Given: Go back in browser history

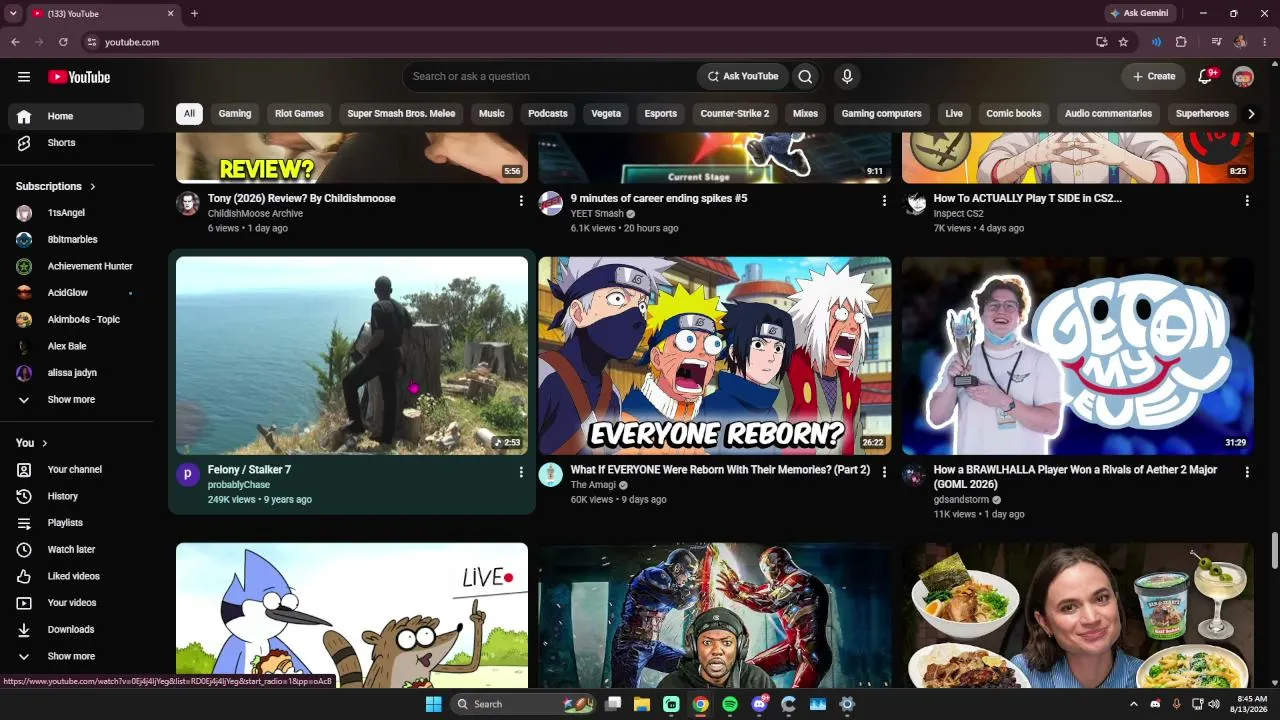Looking at the screenshot, I should (15, 42).
